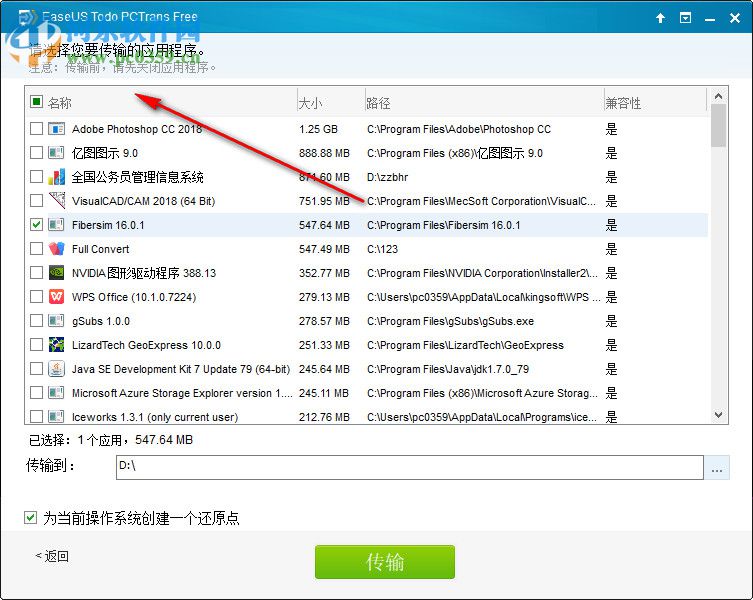
Task: Click the list scrollbar up arrow
Action: (x=718, y=96)
